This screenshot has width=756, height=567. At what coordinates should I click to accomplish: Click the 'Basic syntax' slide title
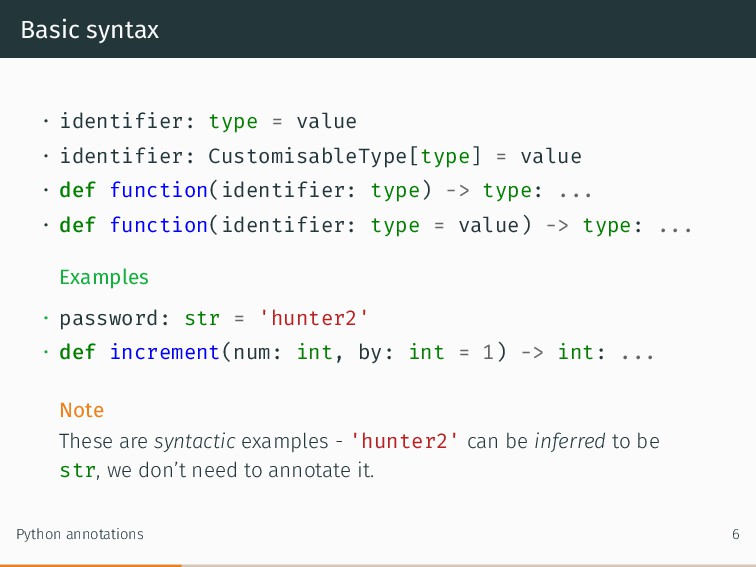tap(90, 30)
